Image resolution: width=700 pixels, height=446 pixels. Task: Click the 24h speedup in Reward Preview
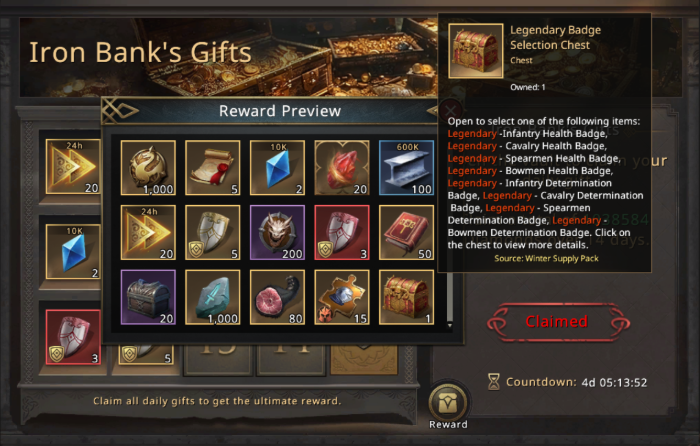point(148,233)
